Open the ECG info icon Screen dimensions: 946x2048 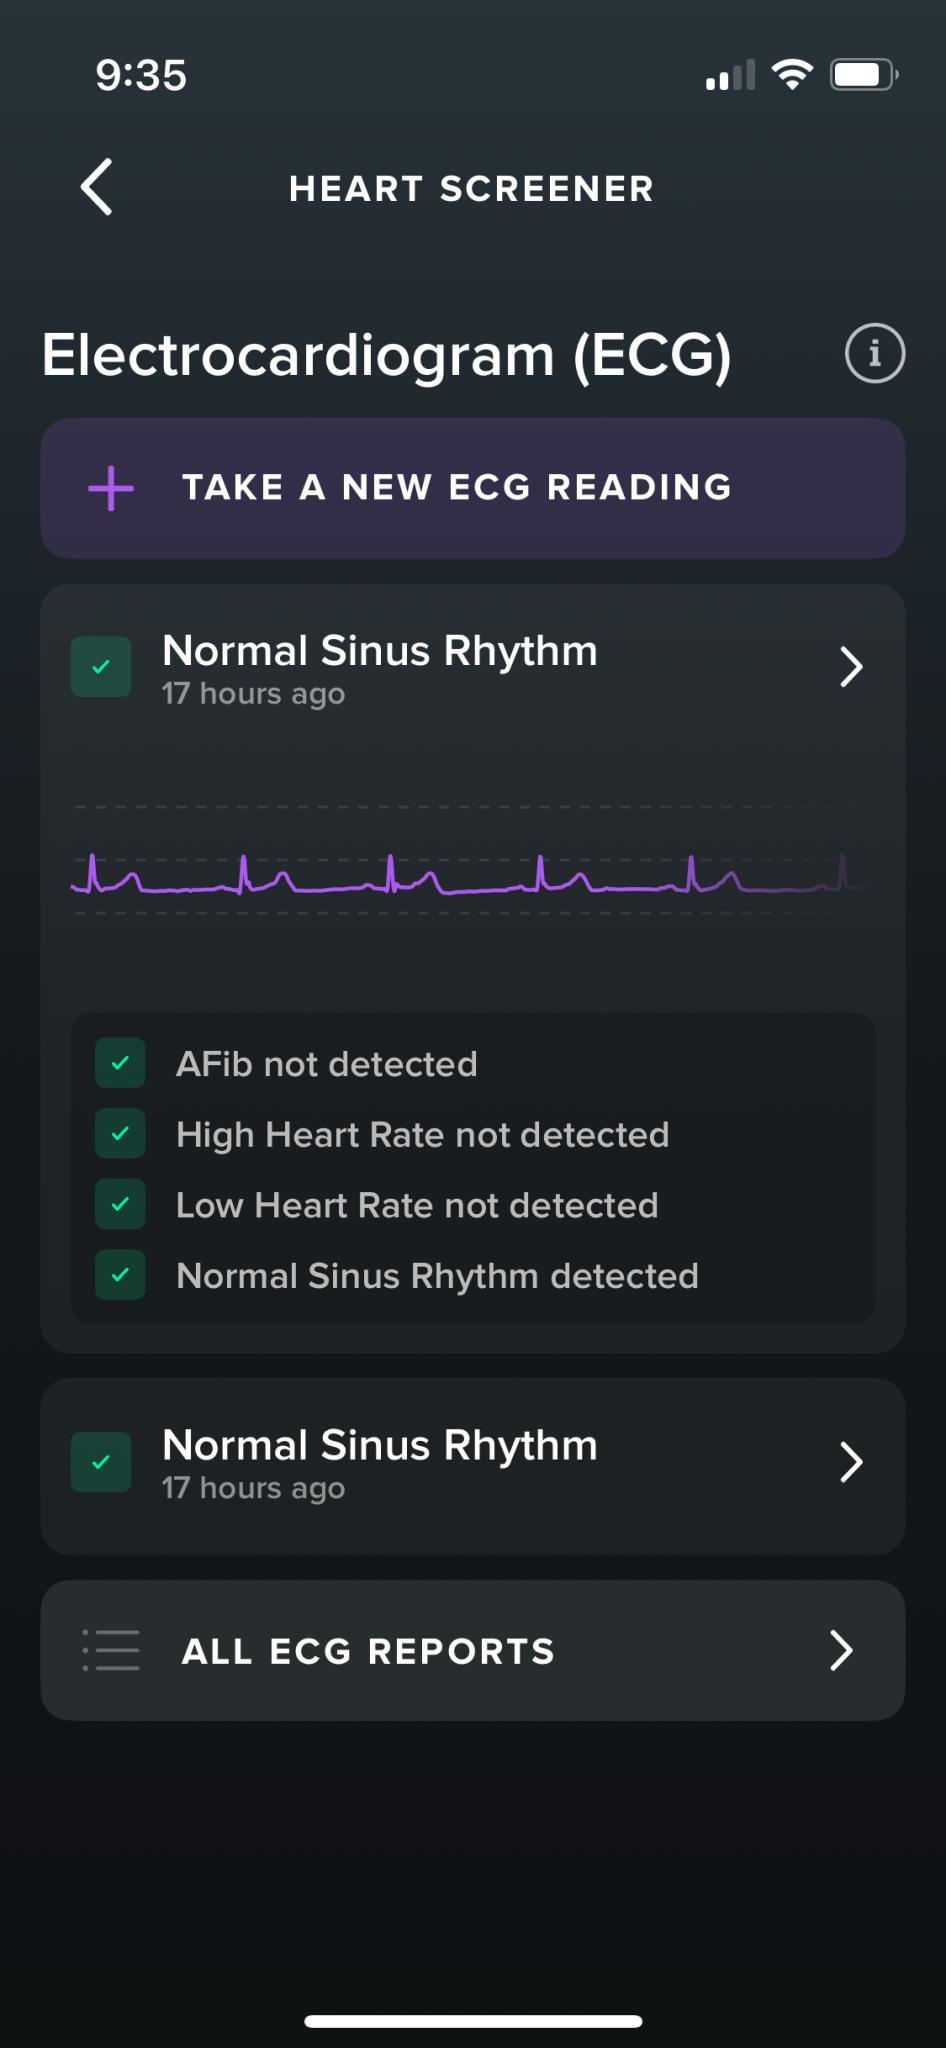click(875, 353)
